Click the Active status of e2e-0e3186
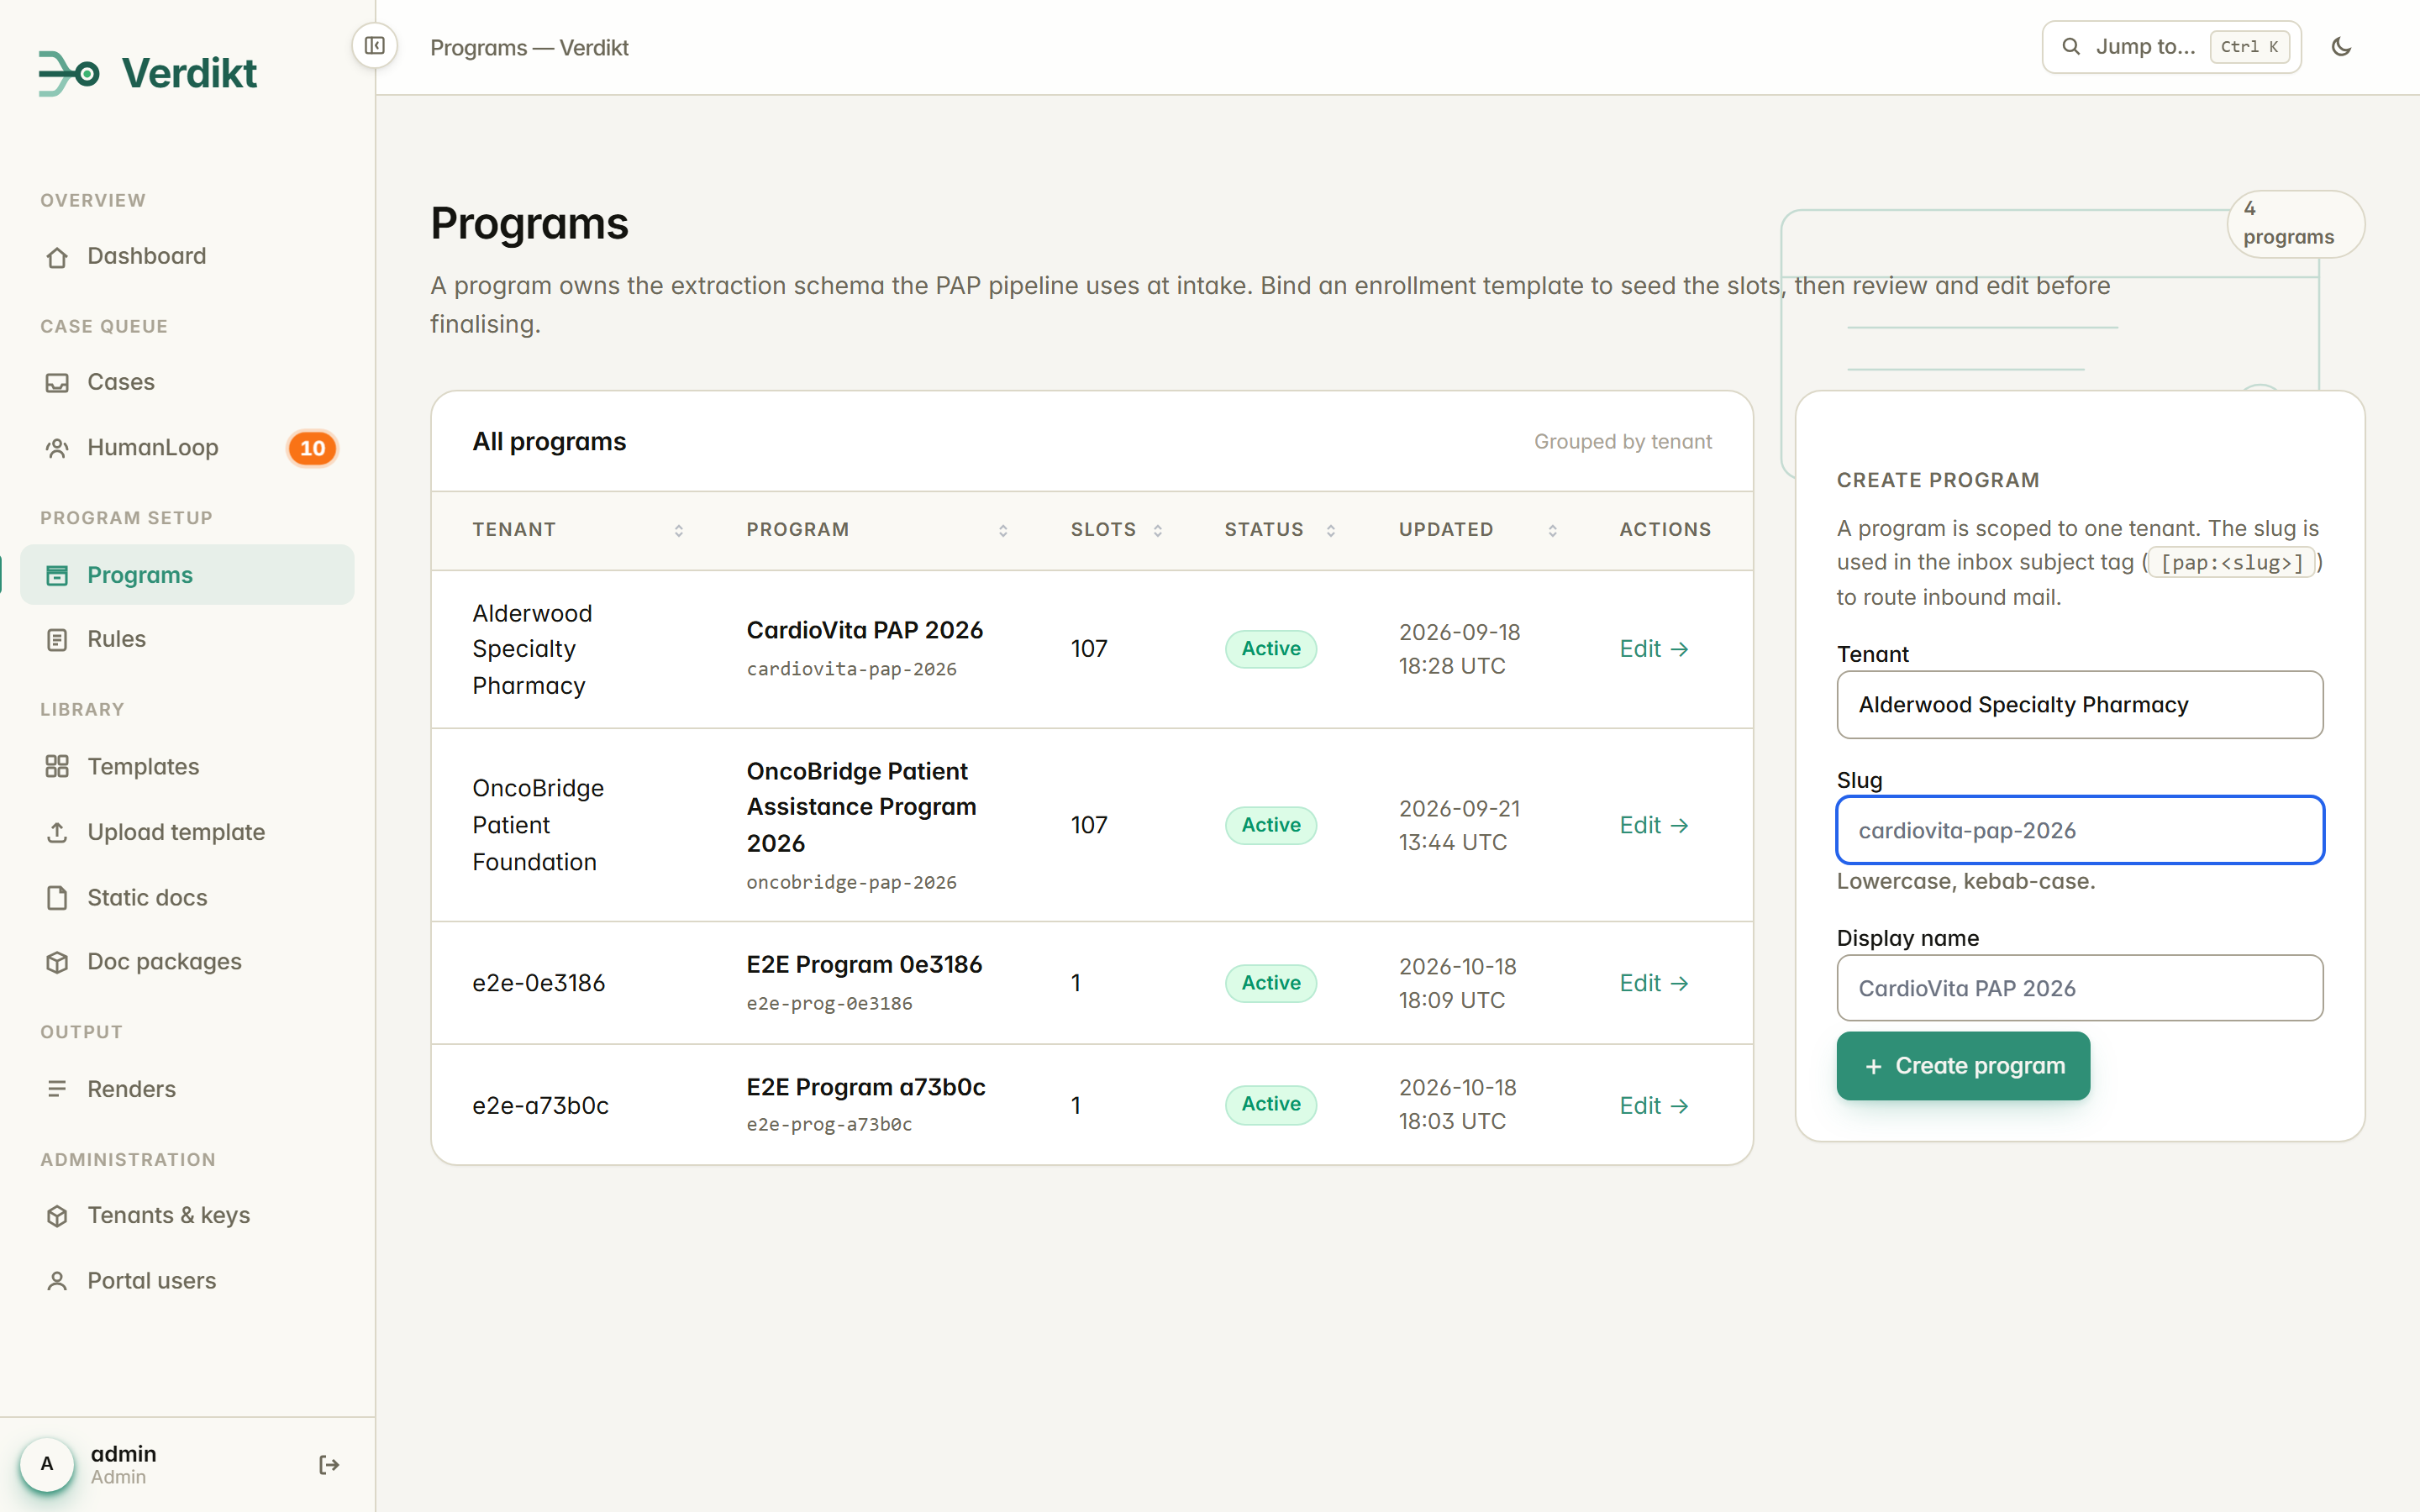Image resolution: width=2420 pixels, height=1512 pixels. (x=1271, y=983)
